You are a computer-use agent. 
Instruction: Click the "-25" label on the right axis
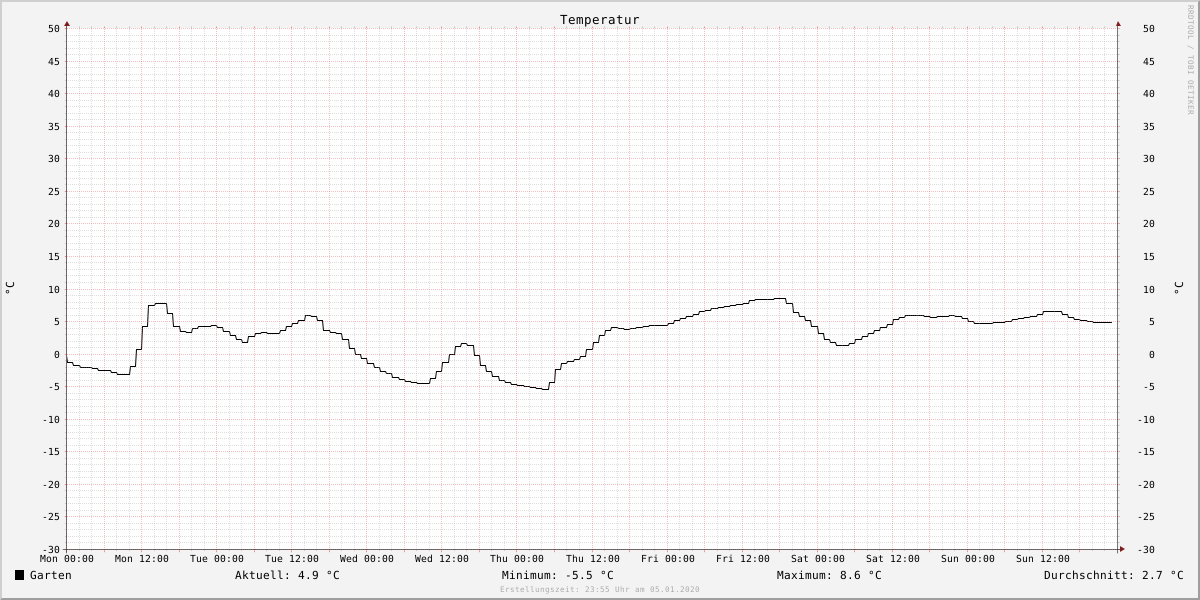pos(1148,516)
